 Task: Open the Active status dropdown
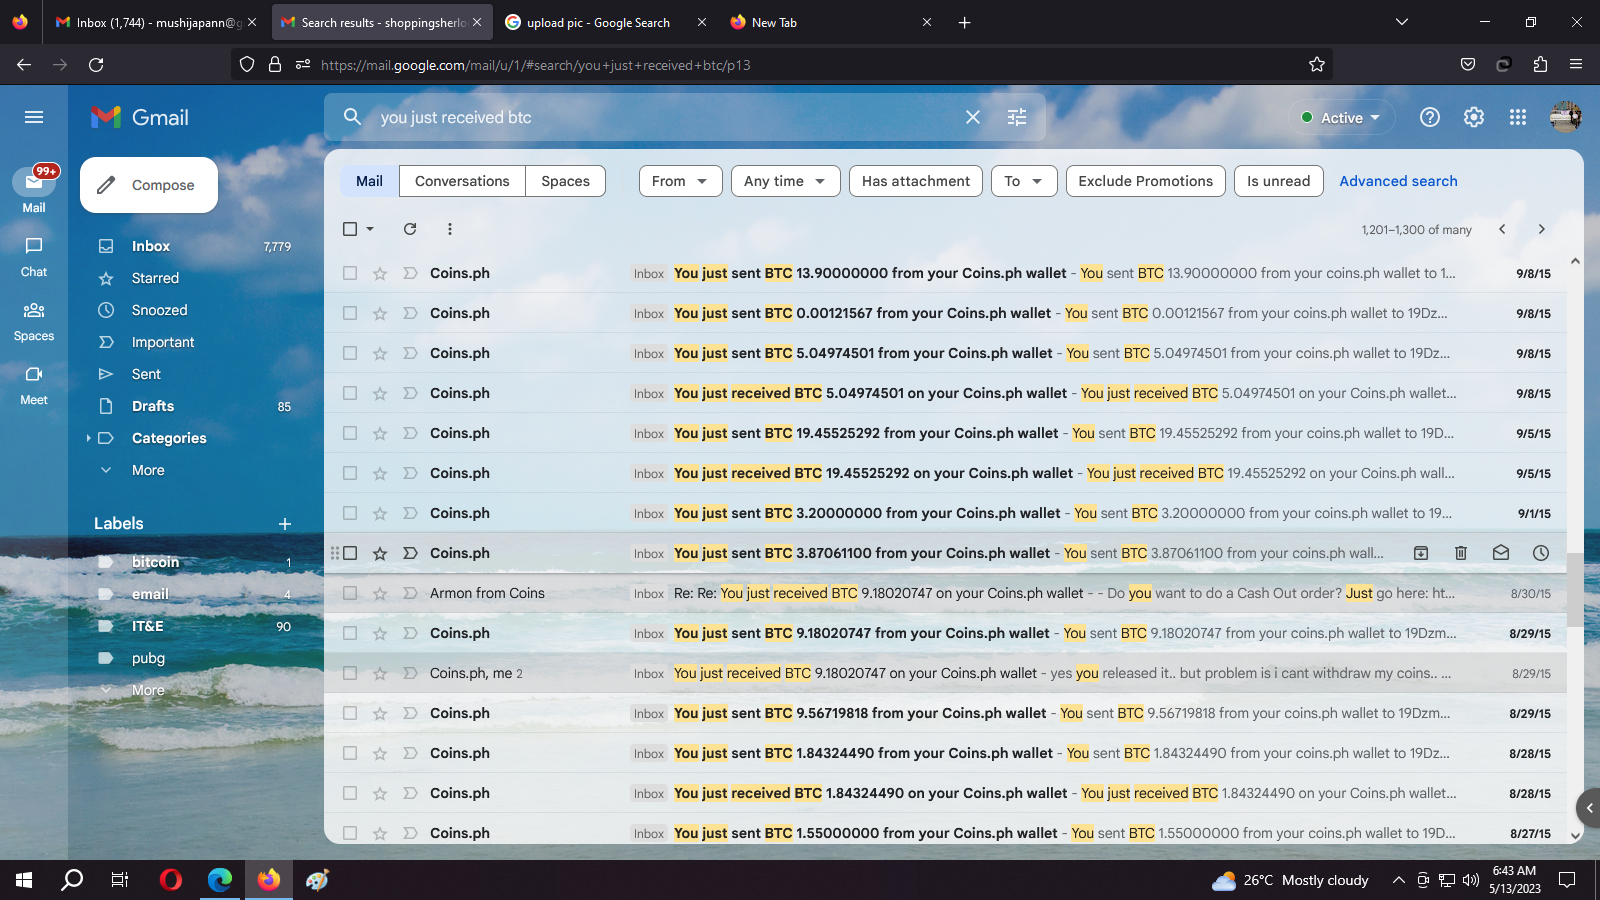1341,117
